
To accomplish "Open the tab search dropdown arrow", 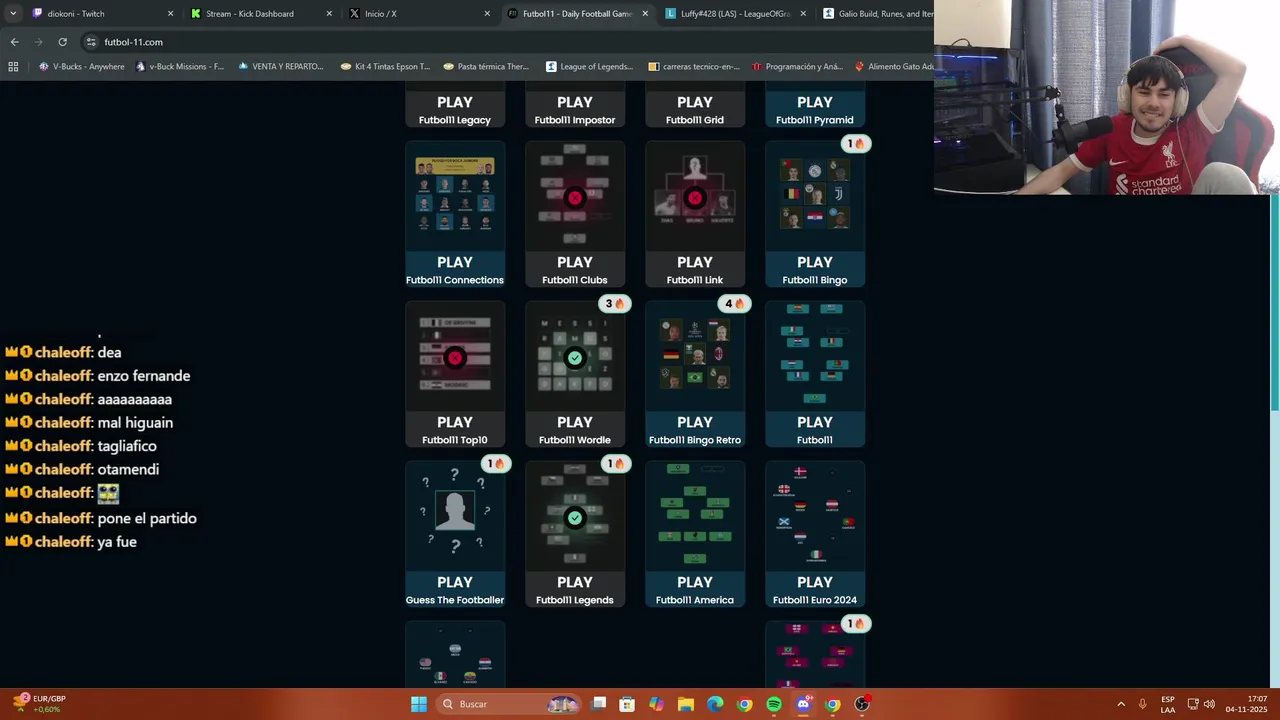I will coord(13,14).
